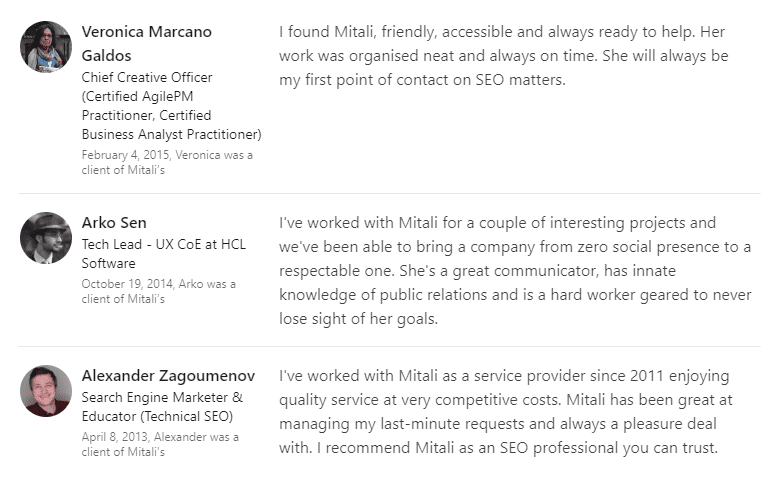Select Arko's Tech Lead UX CoE headline

[x=164, y=254]
